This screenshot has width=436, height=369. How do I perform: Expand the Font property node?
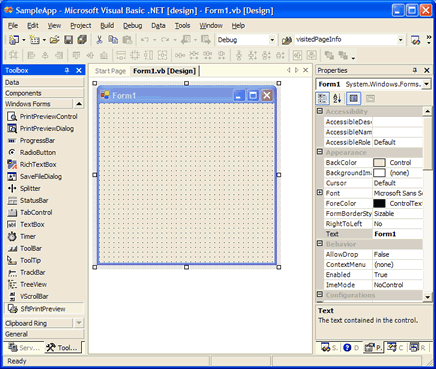point(320,193)
